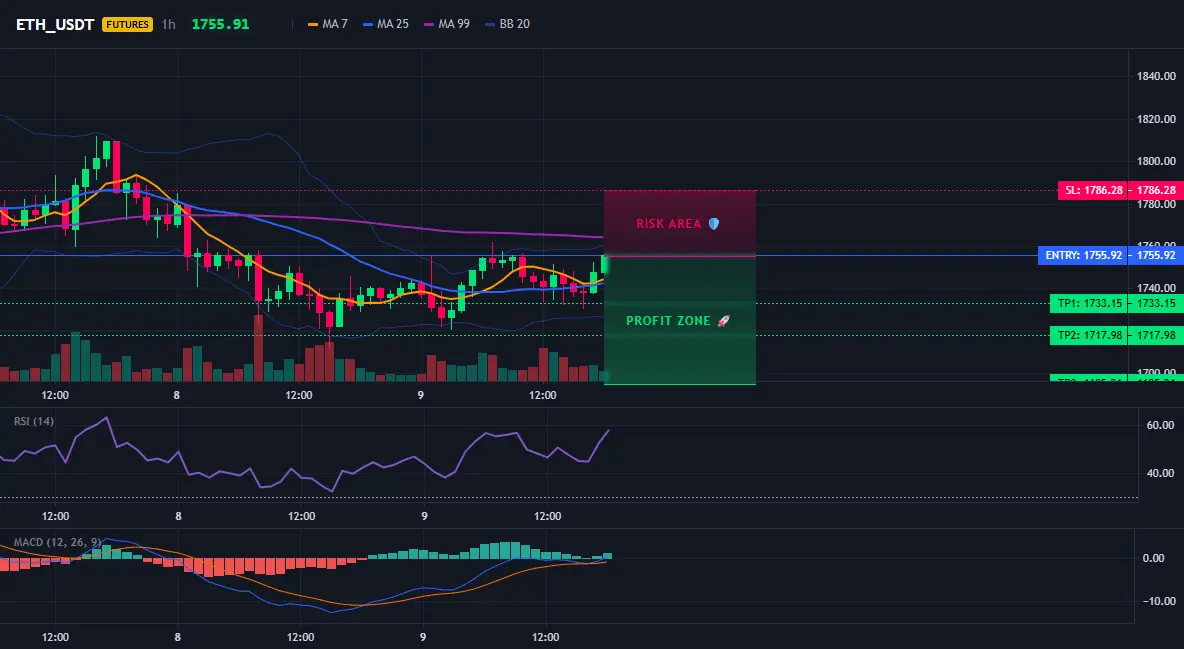Click the RSI (14) indicator label

click(x=34, y=421)
